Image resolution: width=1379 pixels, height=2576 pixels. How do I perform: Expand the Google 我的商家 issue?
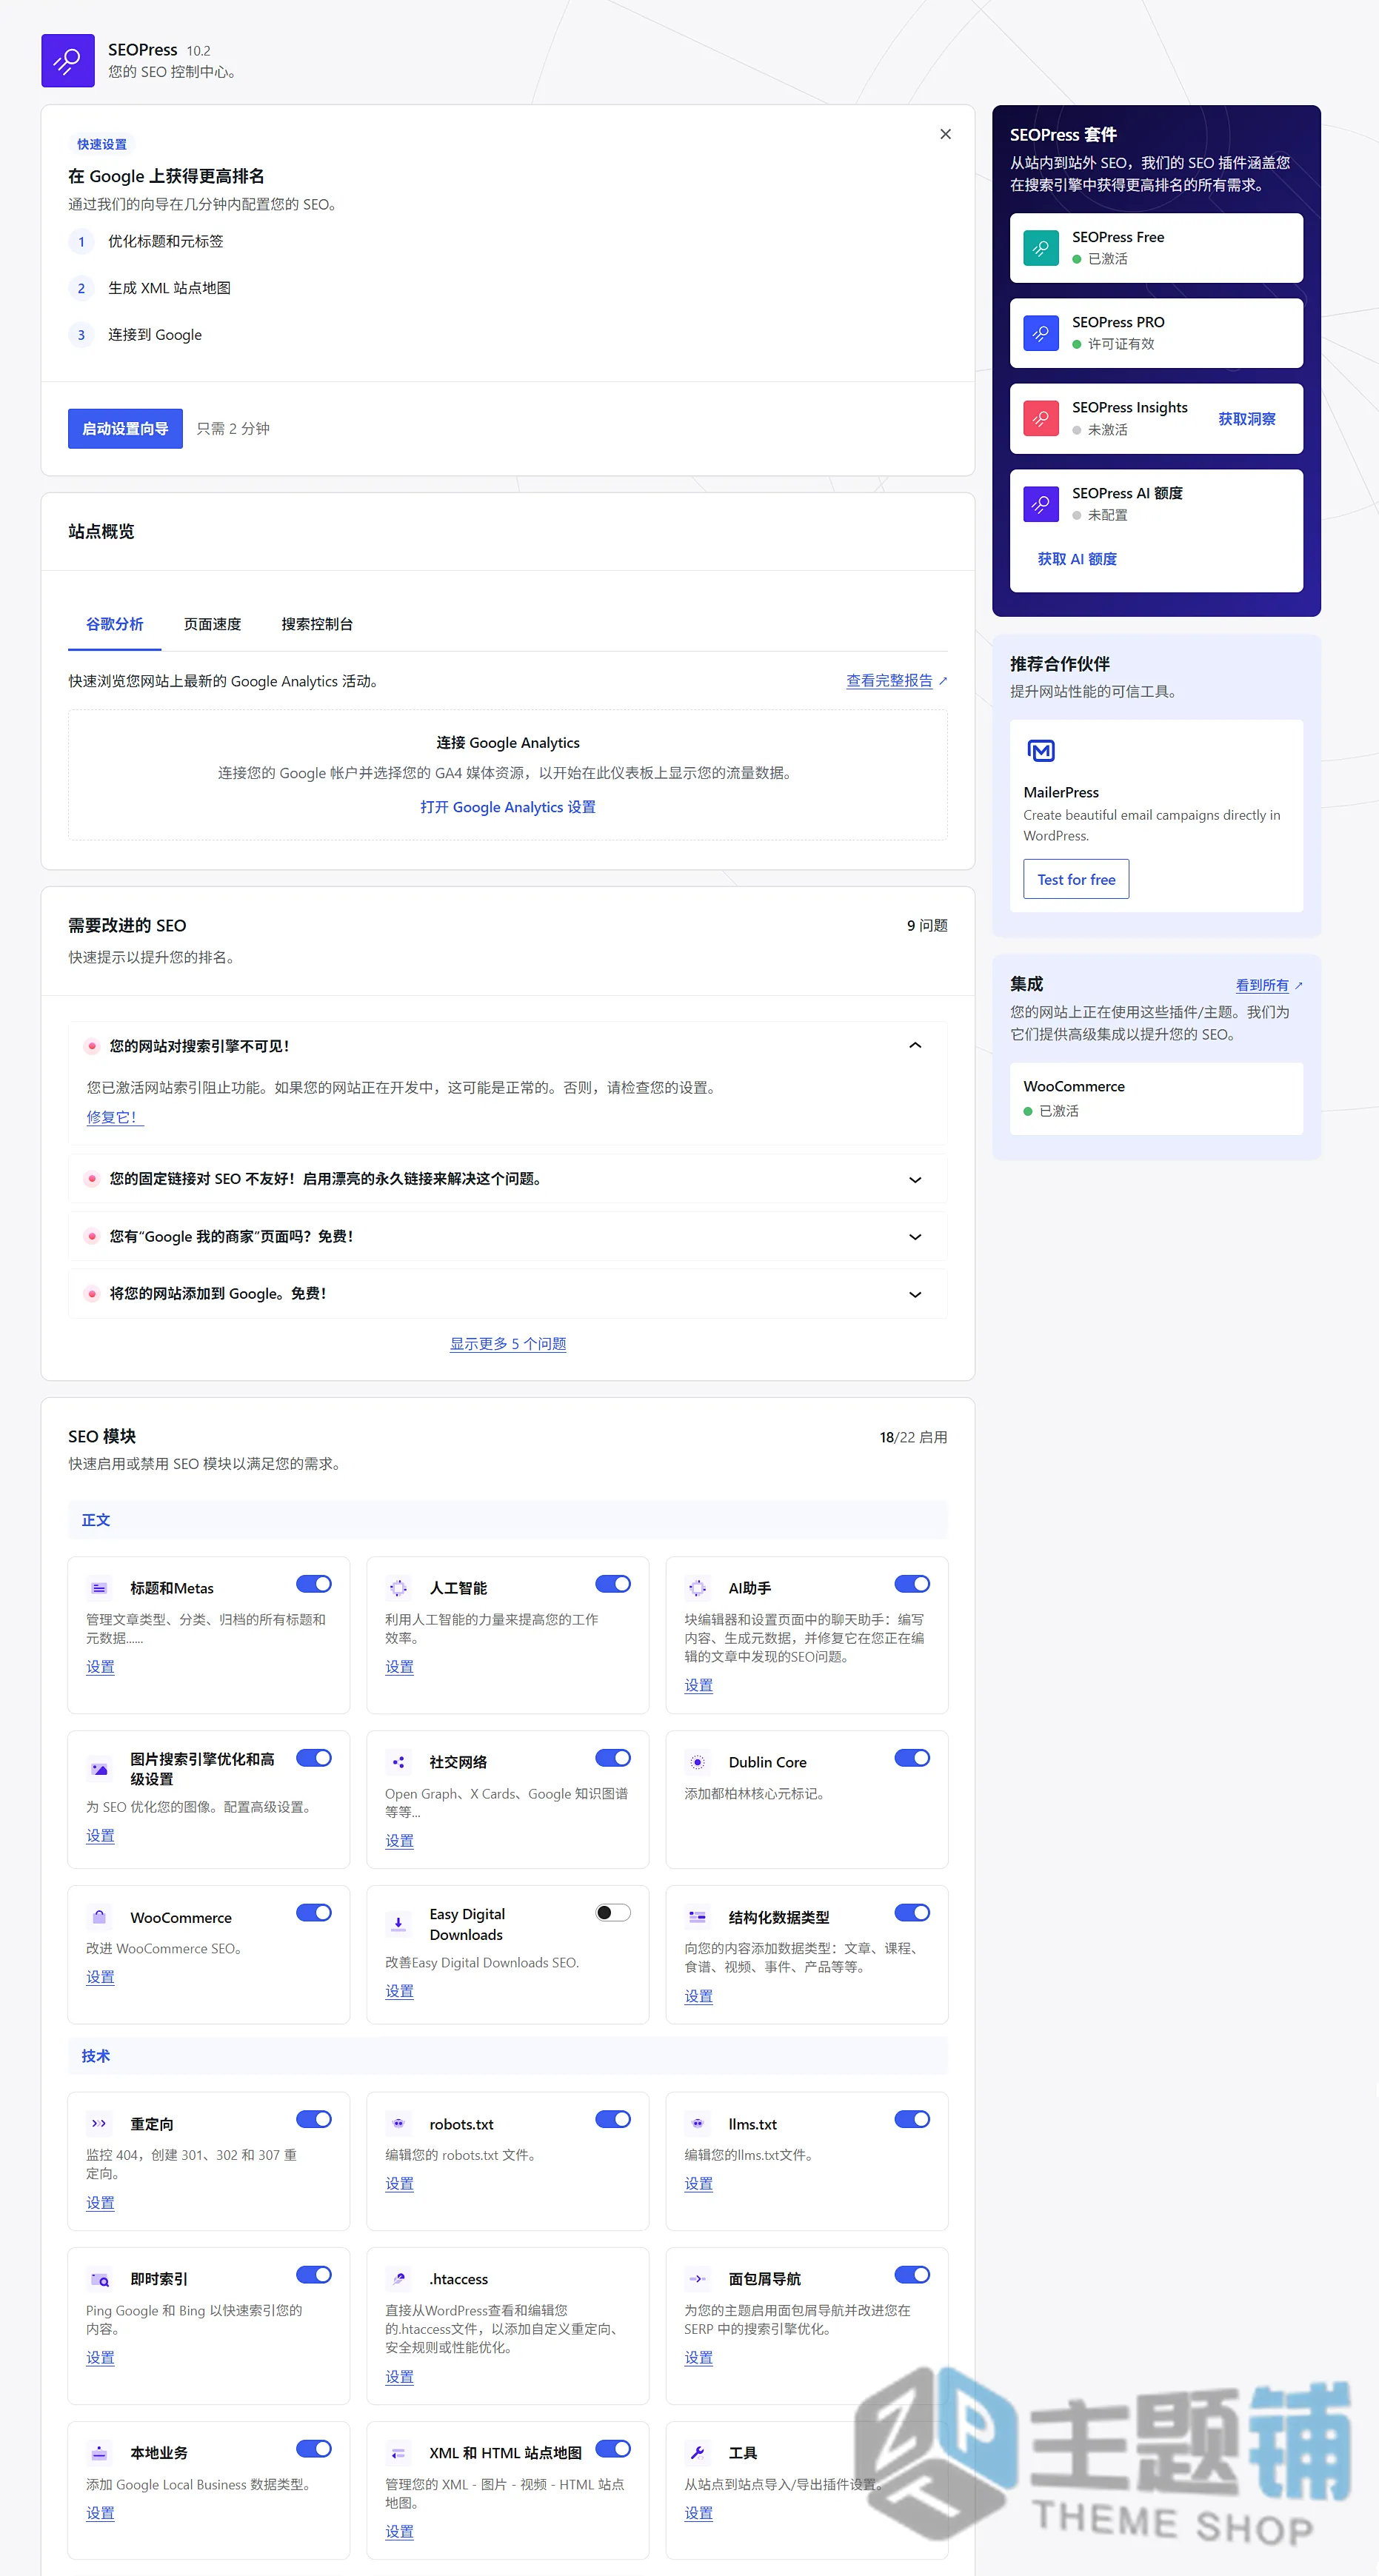pos(915,1237)
